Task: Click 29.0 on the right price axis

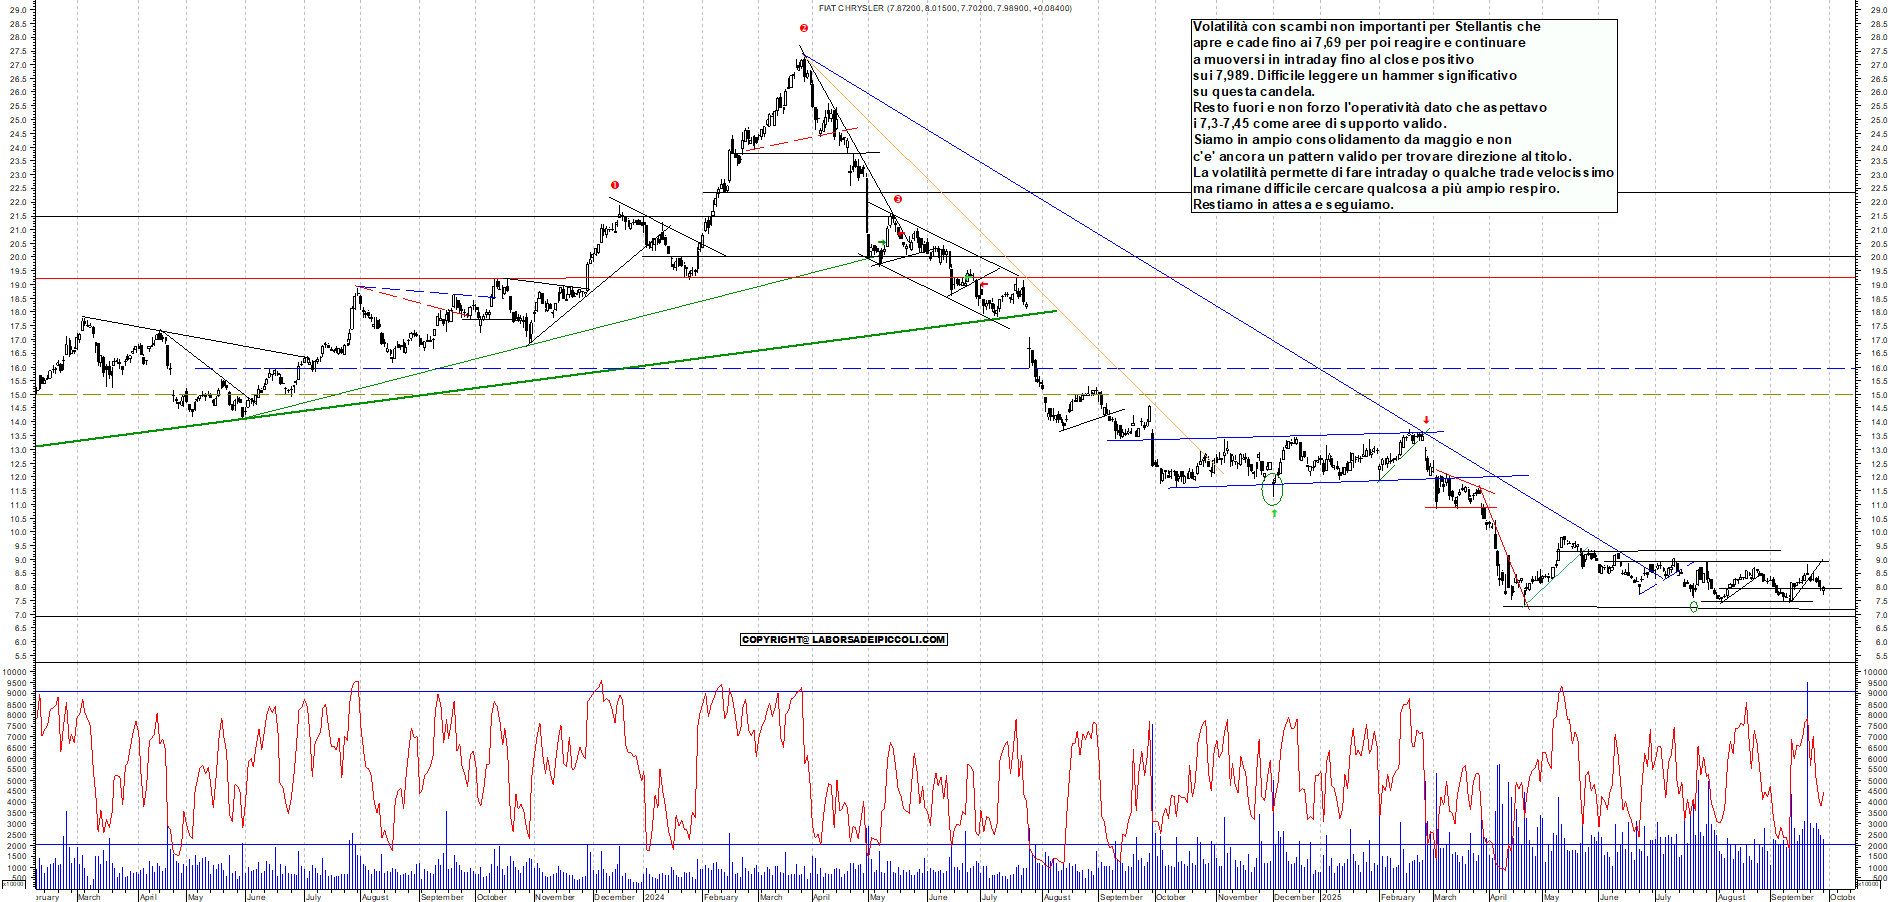Action: 1878,10
